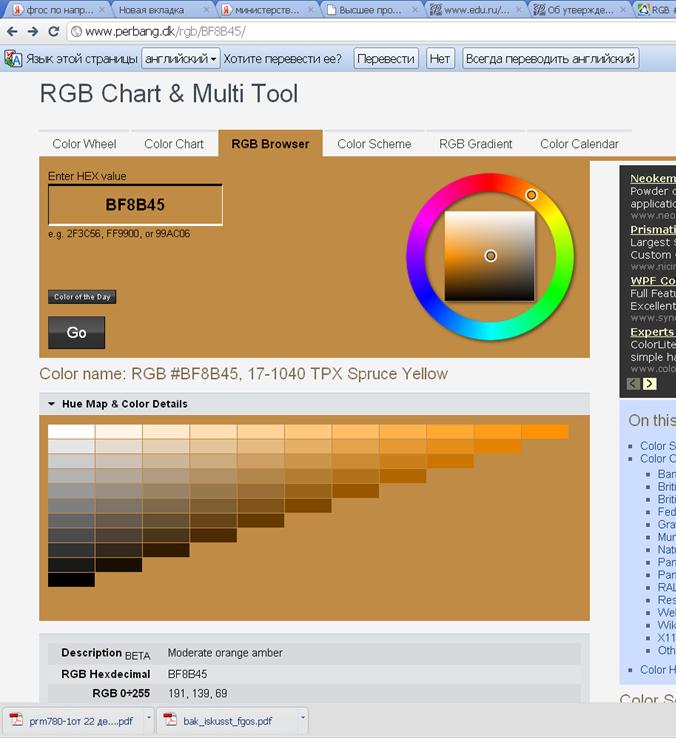
Task: Reload the page with the refresh icon
Action: tap(54, 32)
